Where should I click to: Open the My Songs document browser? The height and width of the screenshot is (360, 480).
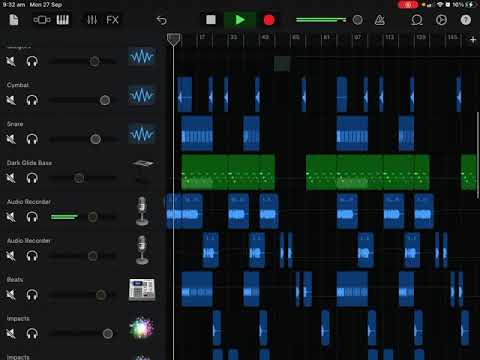pyautogui.click(x=14, y=20)
